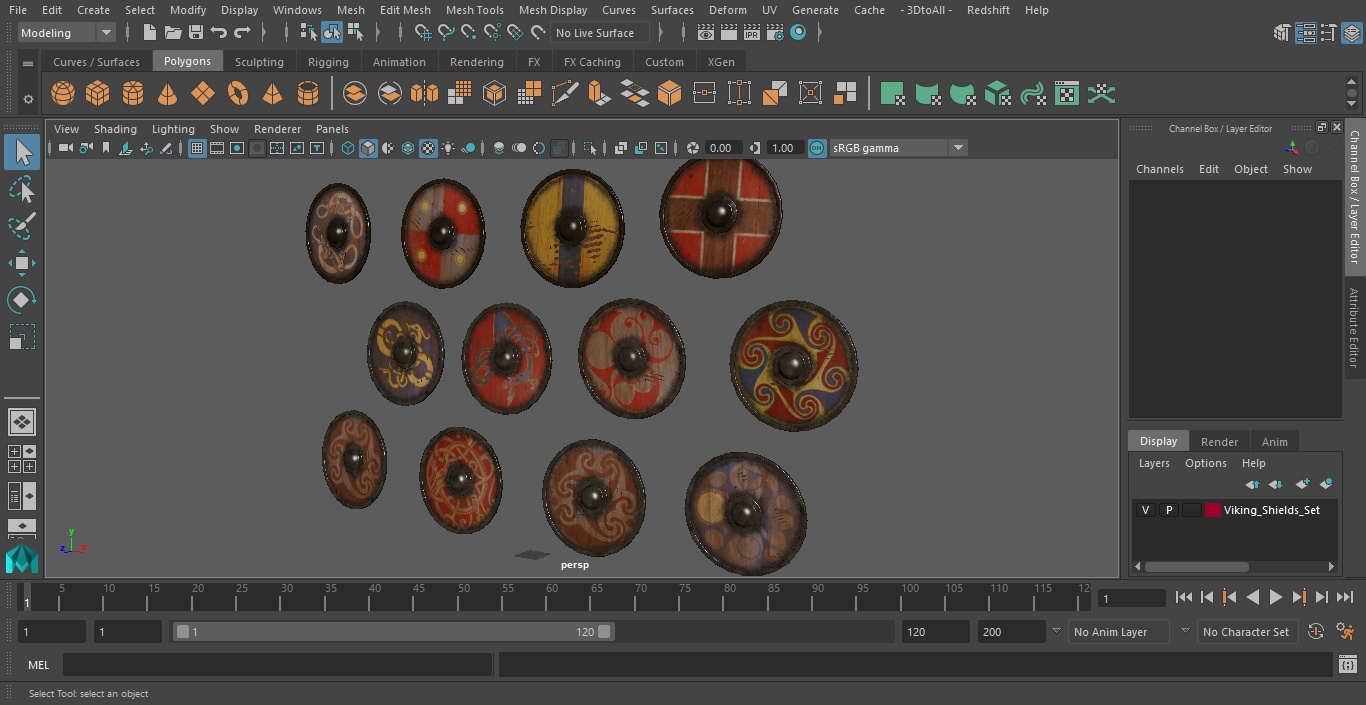Toggle textured display in the viewport toolbar
The width and height of the screenshot is (1366, 705).
click(428, 148)
